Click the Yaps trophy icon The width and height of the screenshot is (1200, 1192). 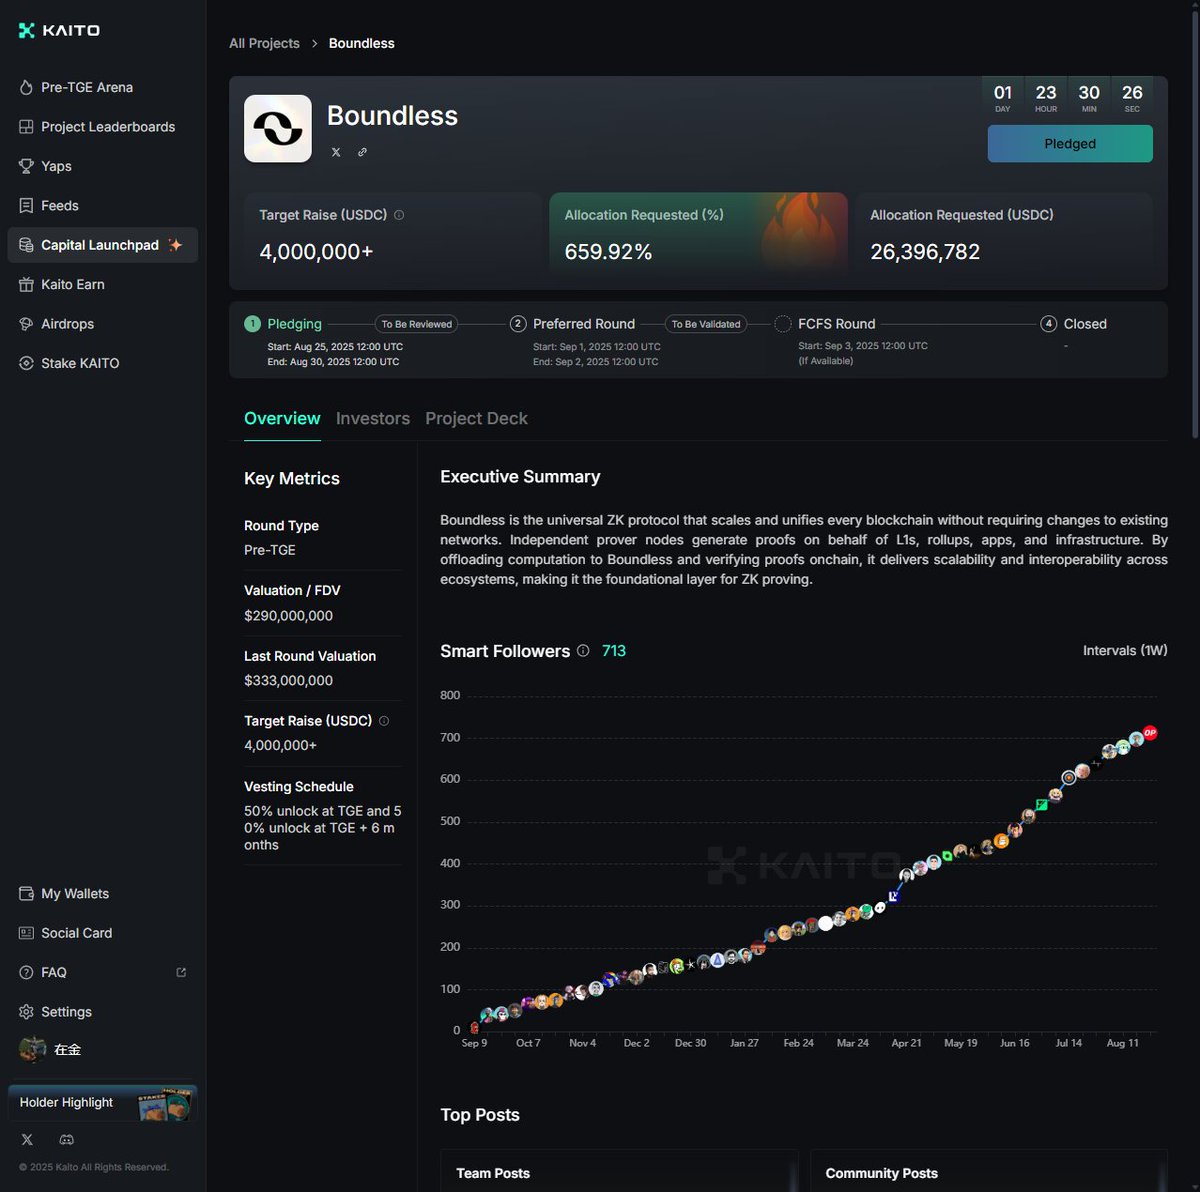[x=26, y=166]
